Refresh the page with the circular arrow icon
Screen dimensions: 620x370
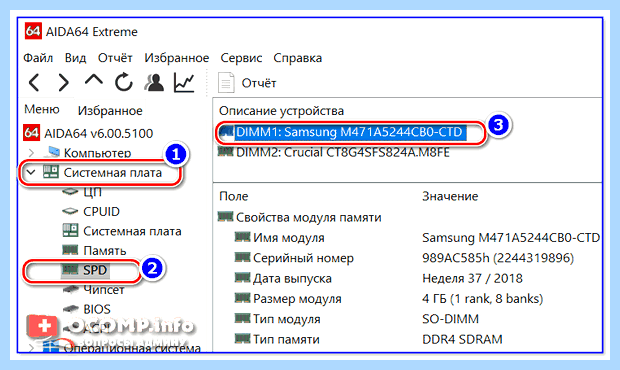coord(124,82)
